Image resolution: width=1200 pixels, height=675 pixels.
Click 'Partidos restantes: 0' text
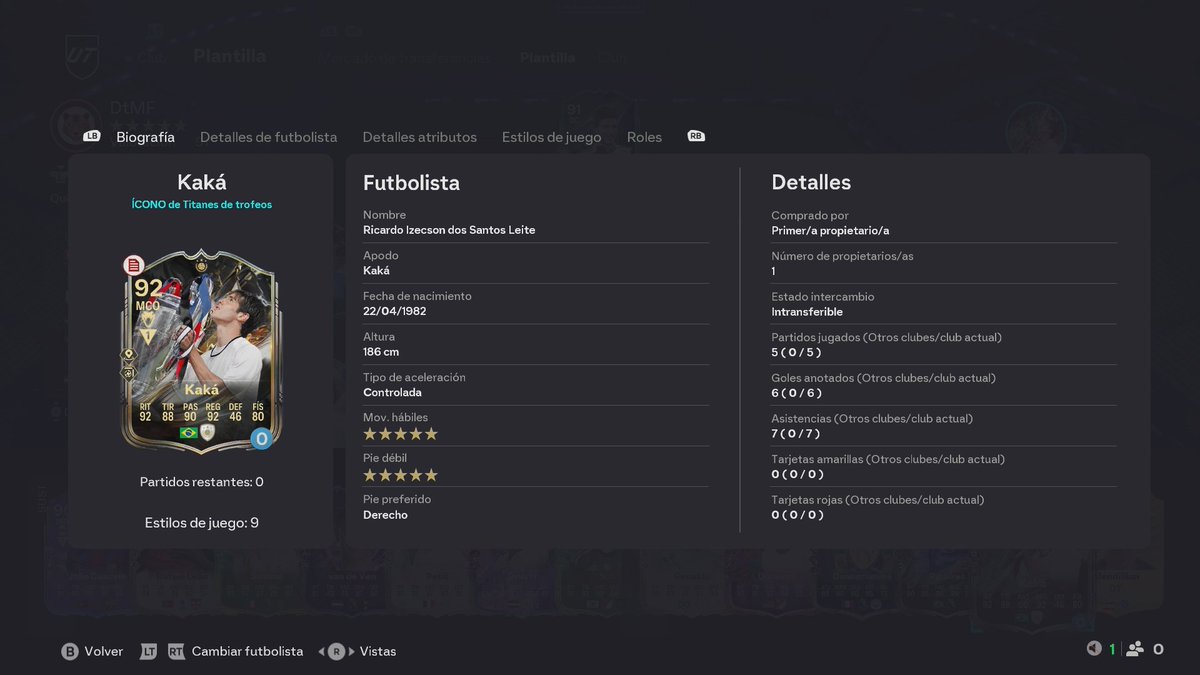coord(202,482)
